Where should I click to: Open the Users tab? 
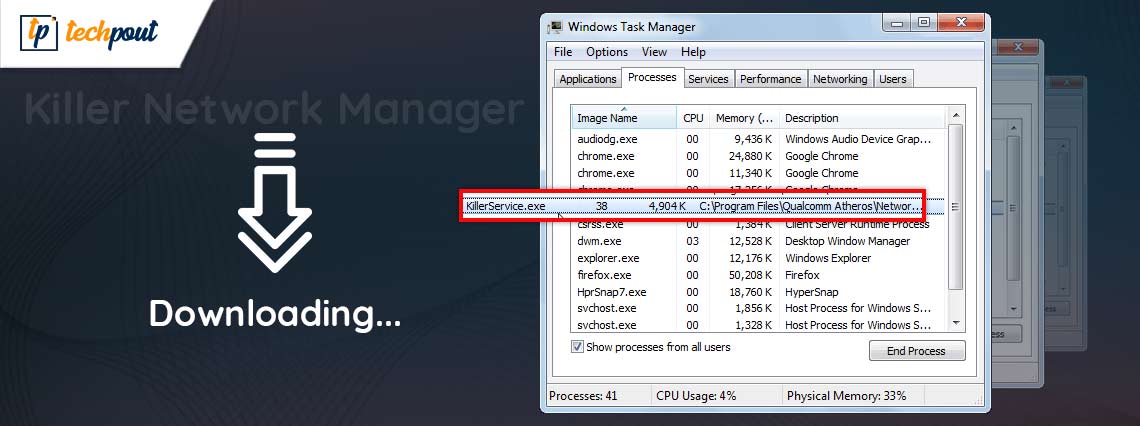tap(892, 79)
